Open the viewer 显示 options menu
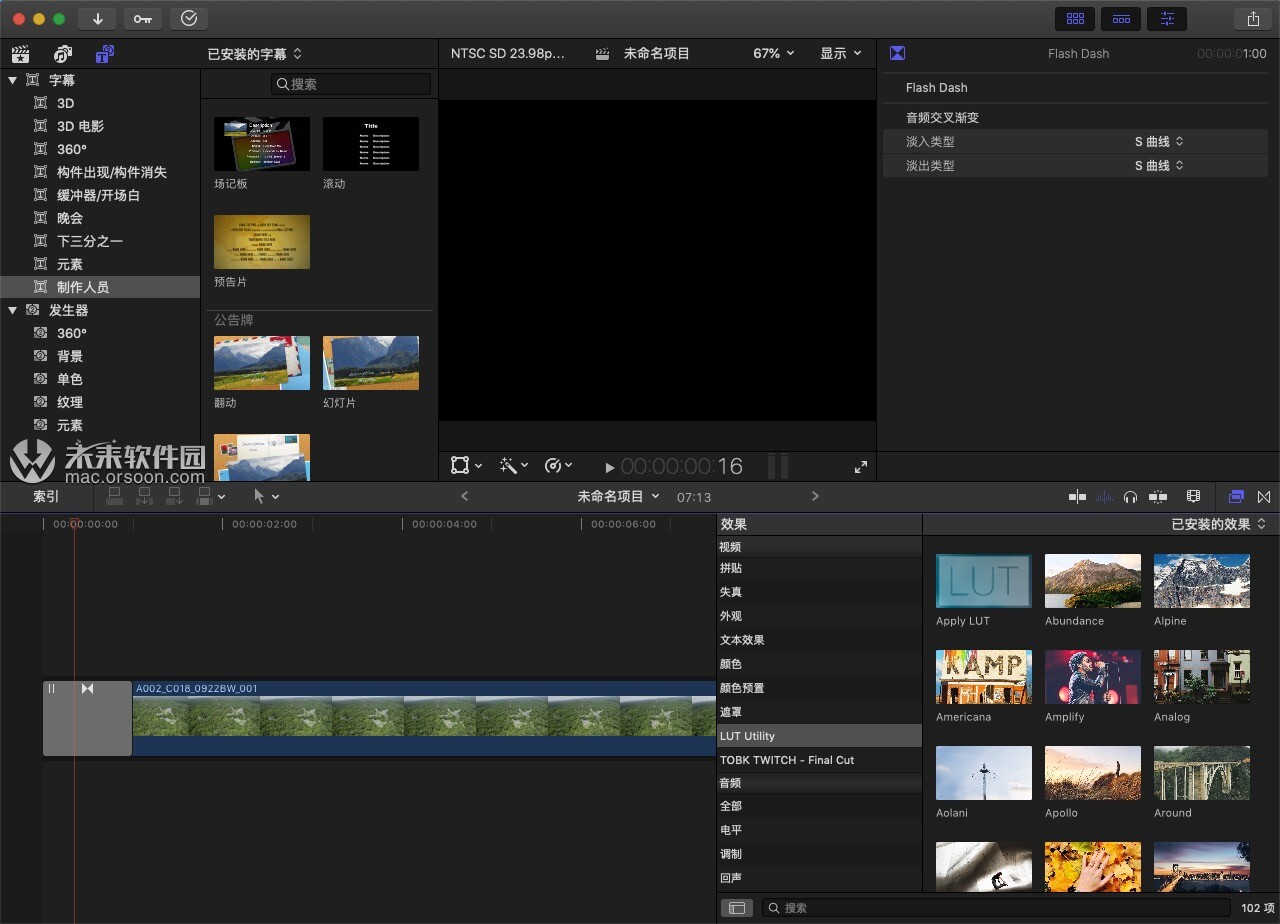The width and height of the screenshot is (1280, 924). point(841,54)
